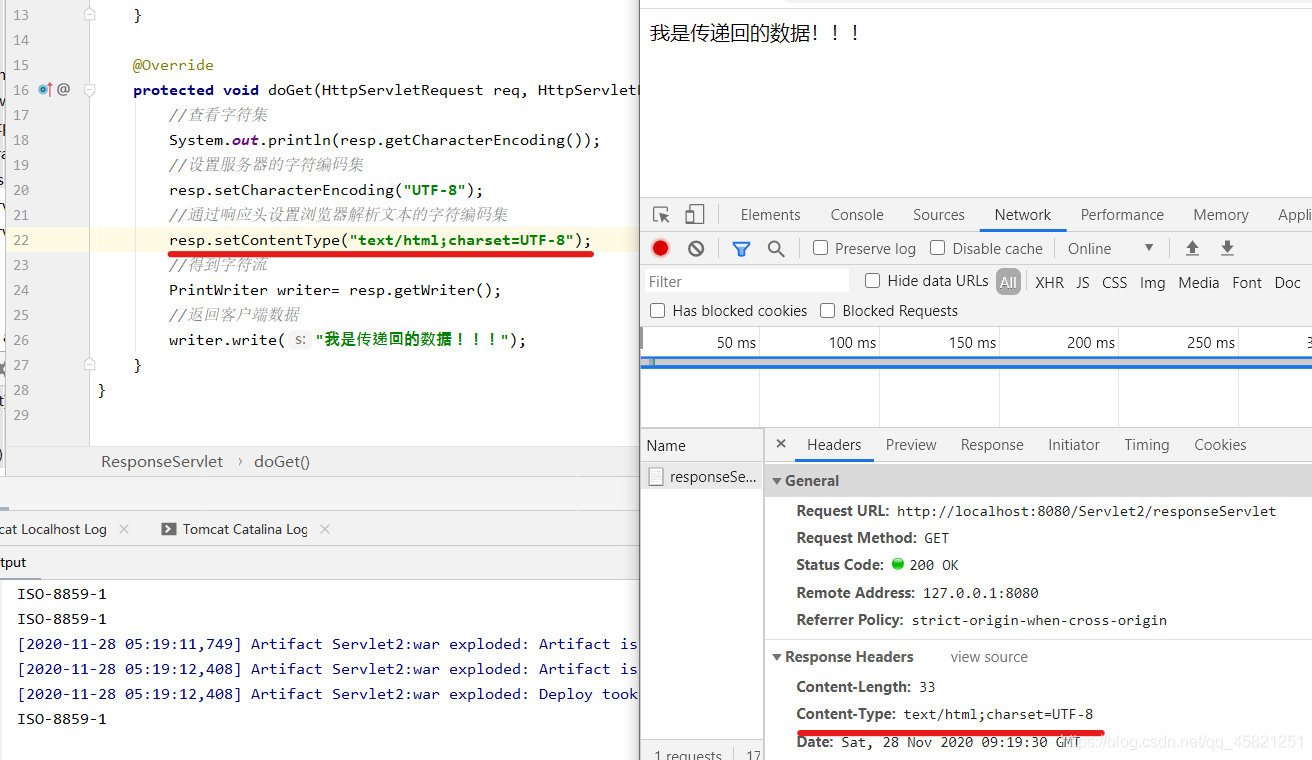Select the Tomcat Catalina Log tab
Screen dimensions: 1312x760
tap(245, 529)
